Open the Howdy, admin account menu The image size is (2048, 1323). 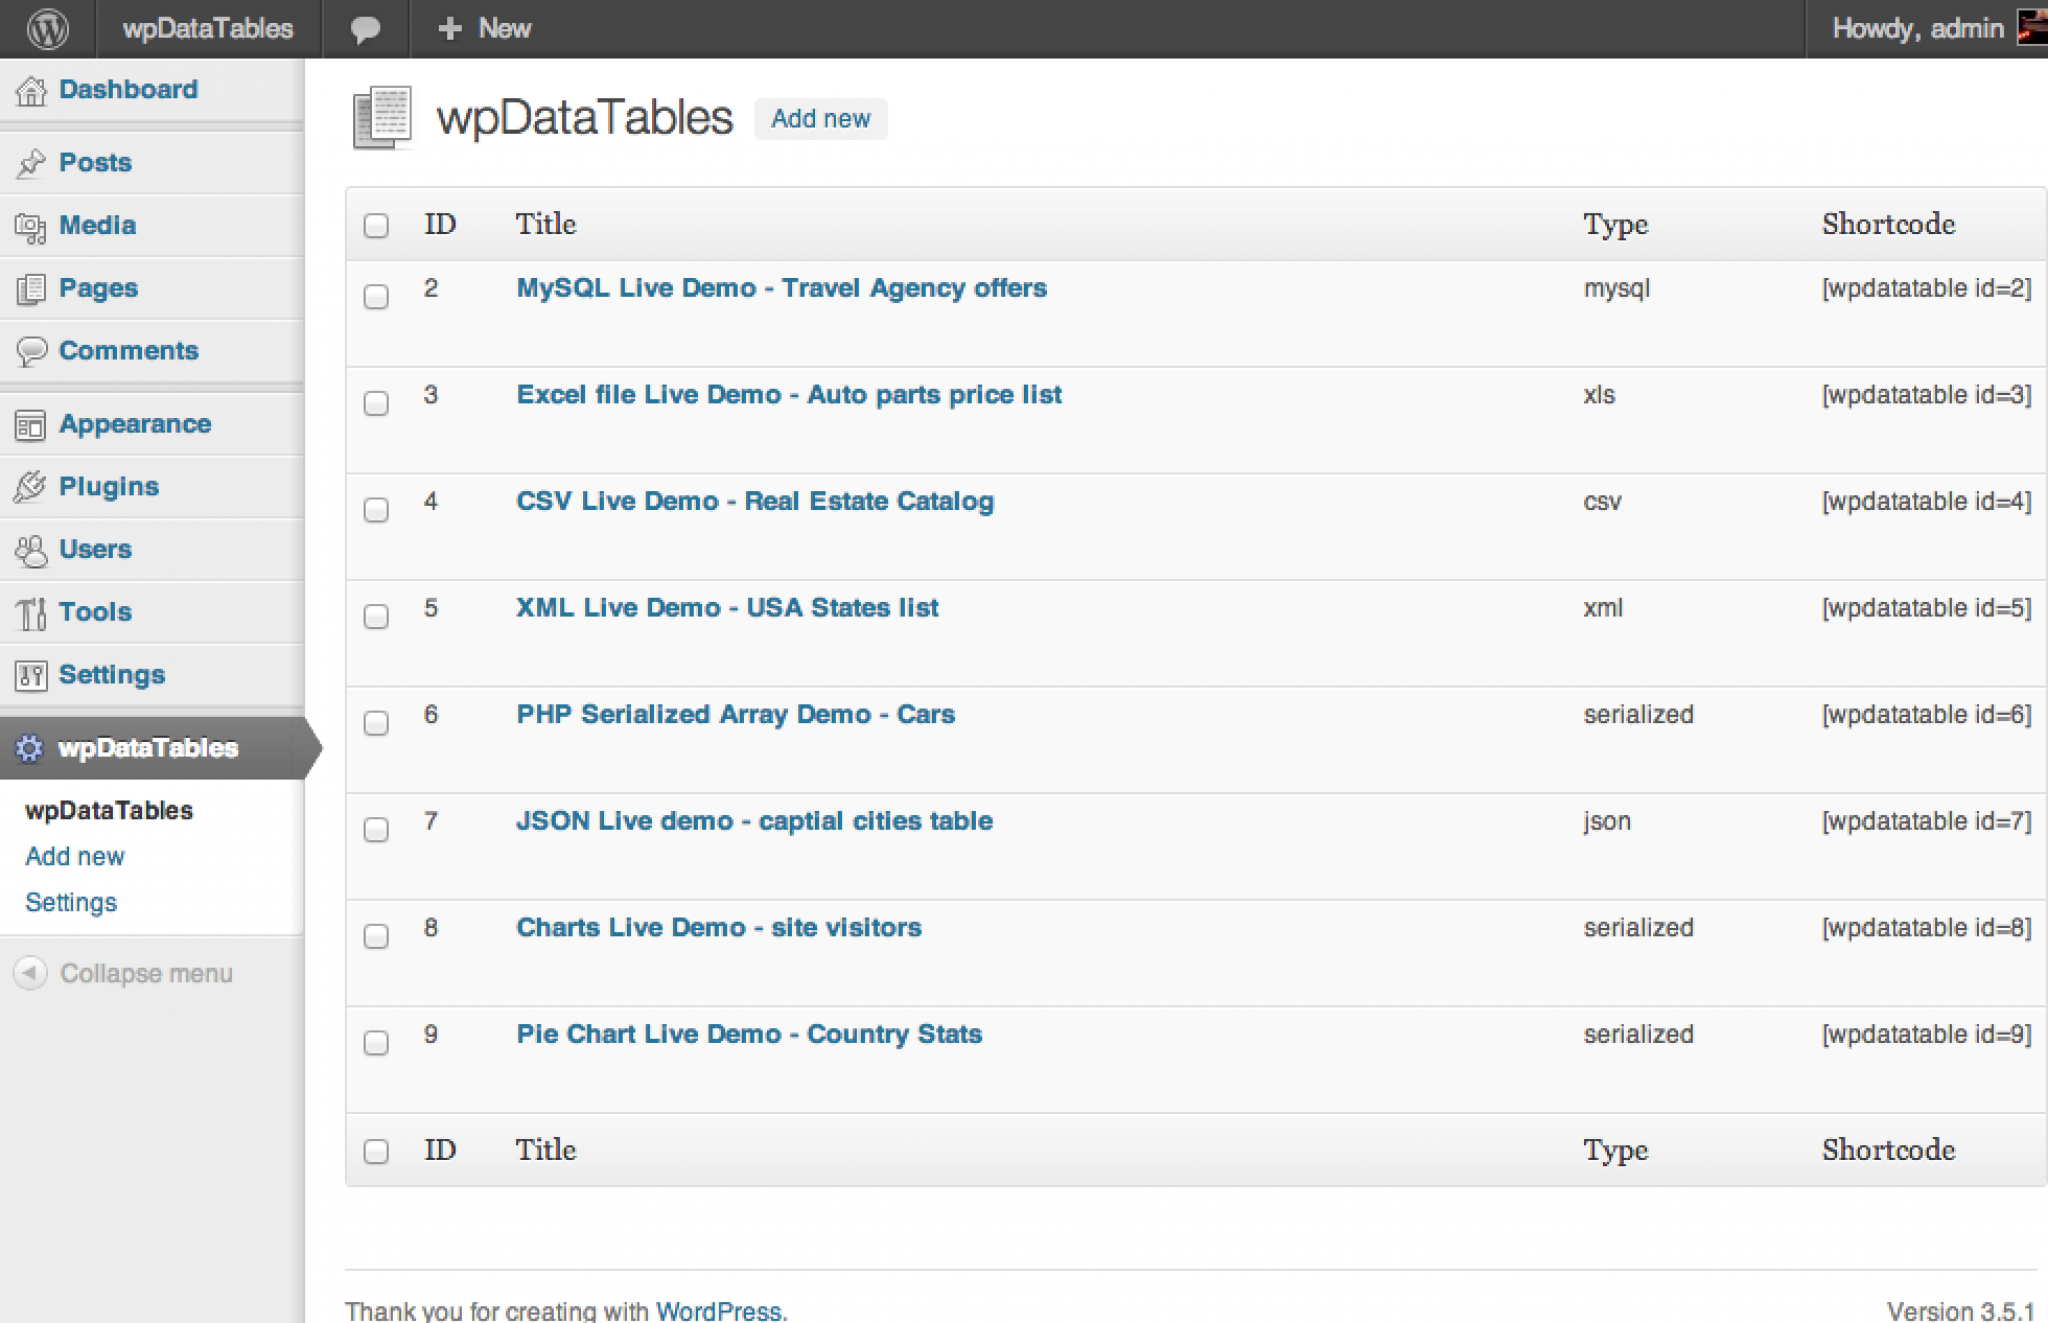click(x=1917, y=28)
